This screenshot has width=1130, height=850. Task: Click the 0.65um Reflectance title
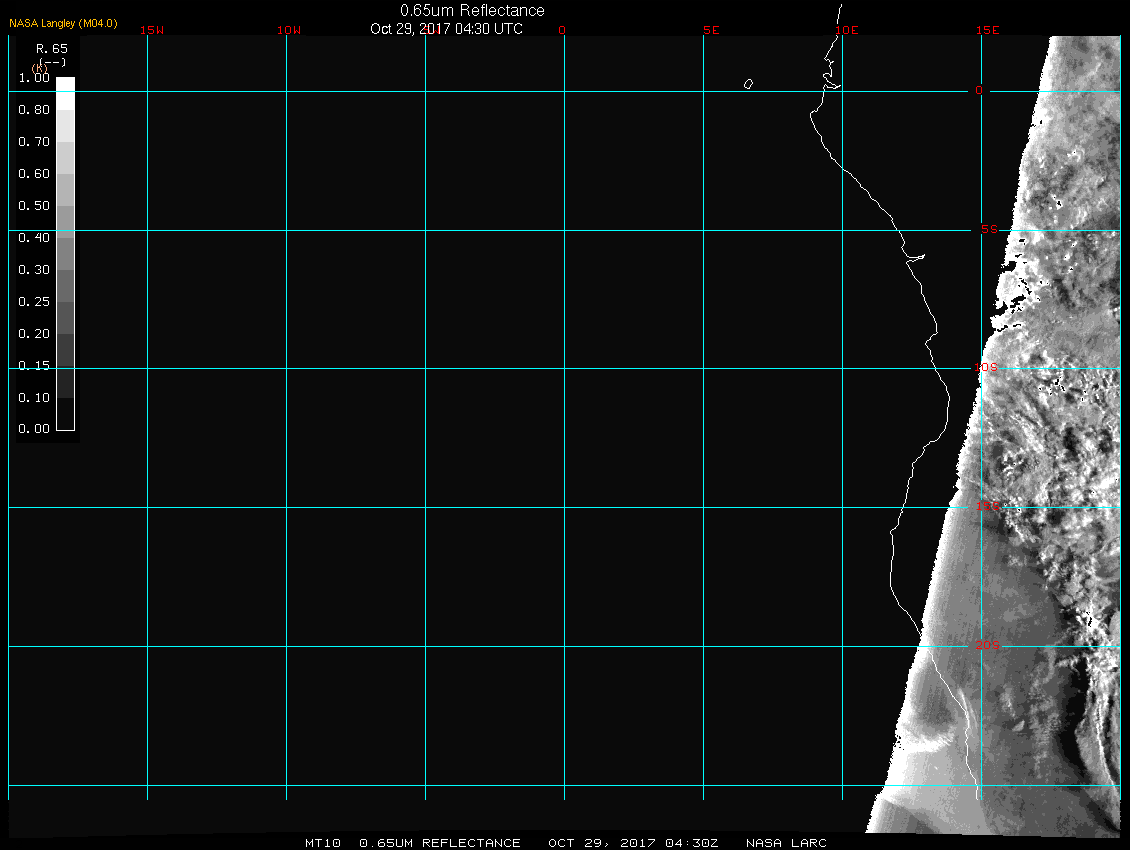(472, 10)
